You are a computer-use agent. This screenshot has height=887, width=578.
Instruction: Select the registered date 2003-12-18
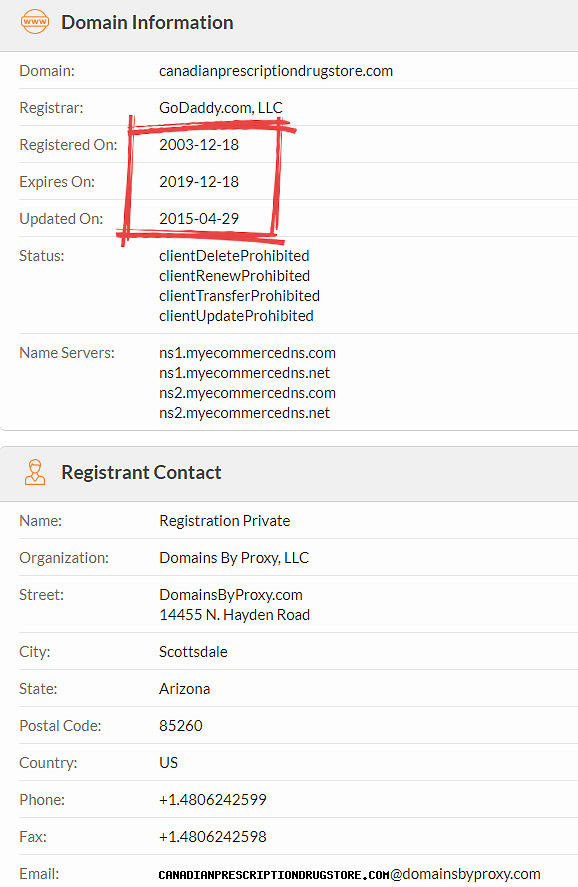coord(199,145)
